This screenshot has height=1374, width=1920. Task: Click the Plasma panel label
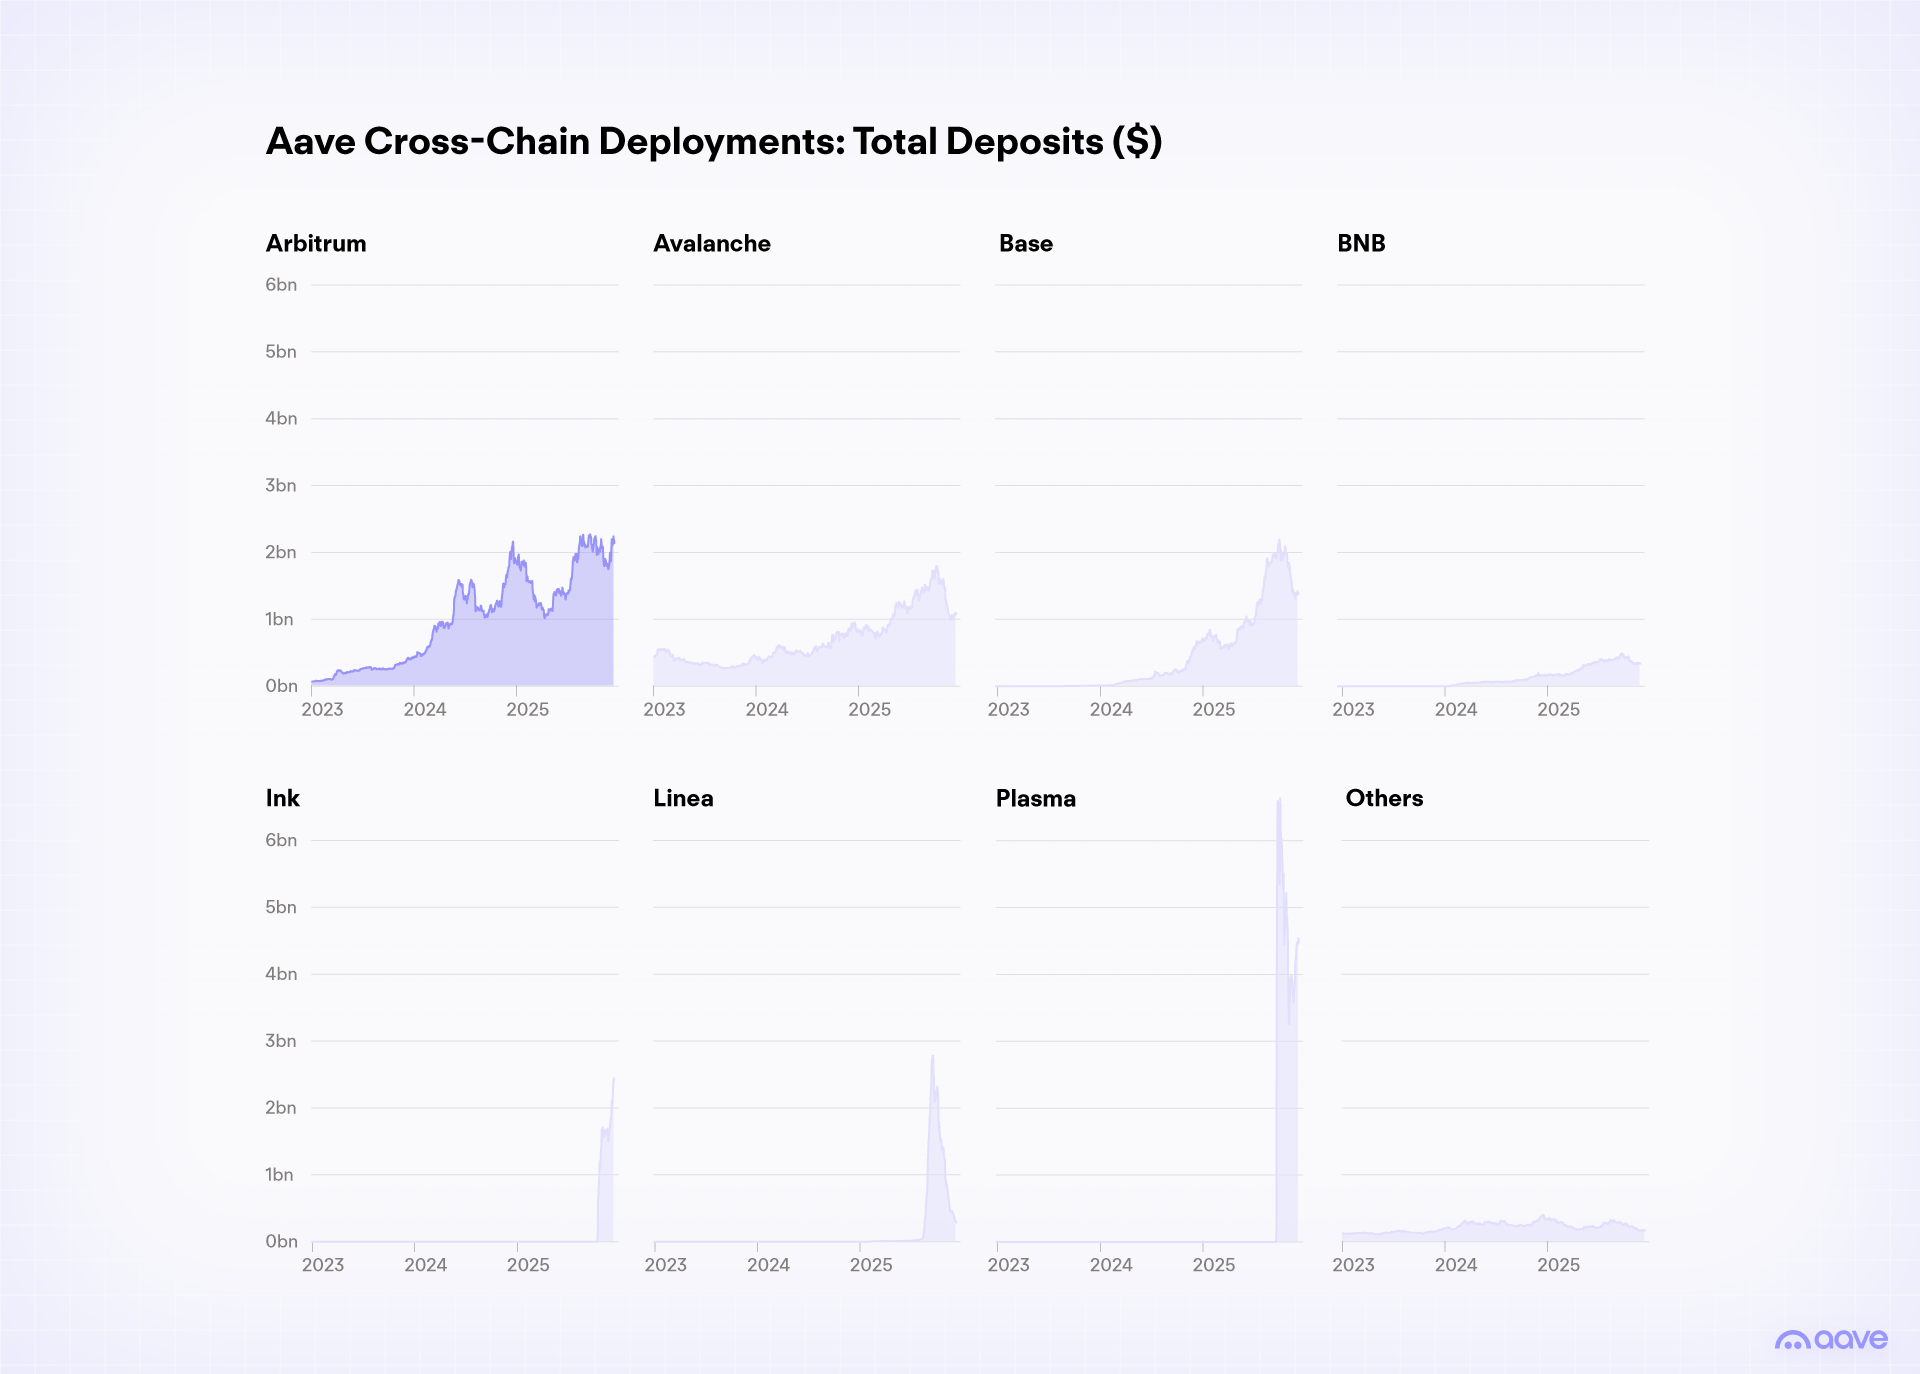[x=1035, y=798]
